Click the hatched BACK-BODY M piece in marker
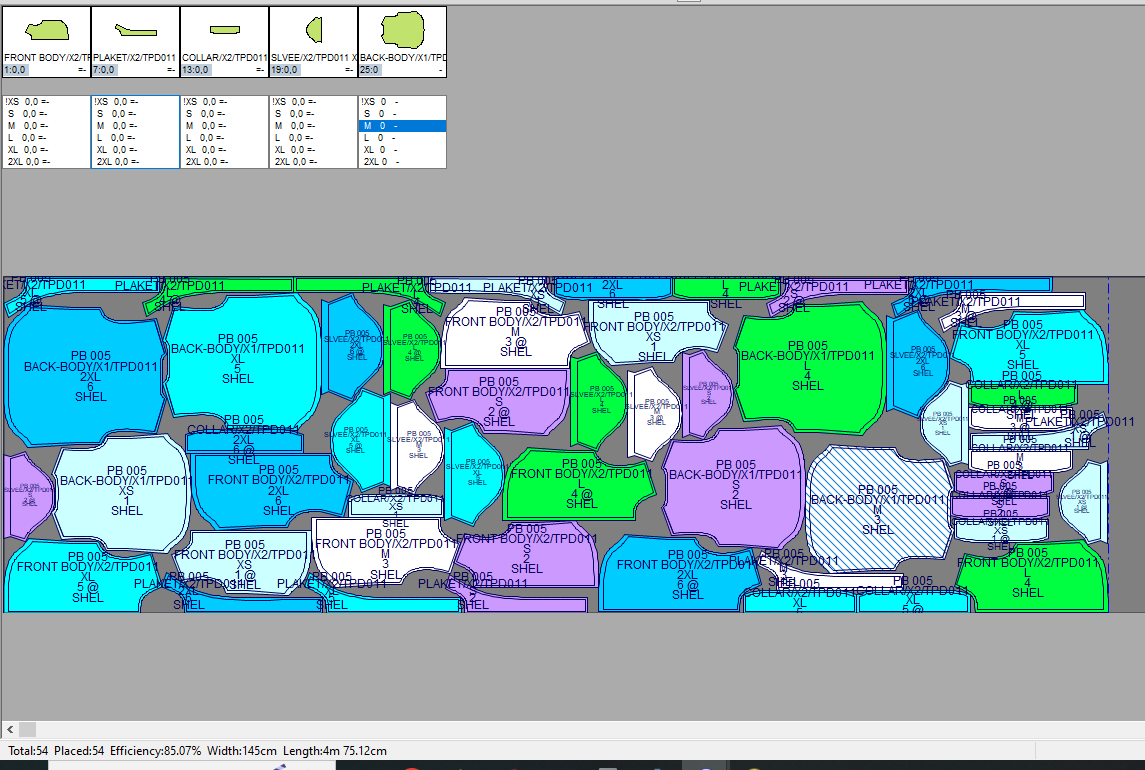The width and height of the screenshot is (1145, 770). point(876,505)
